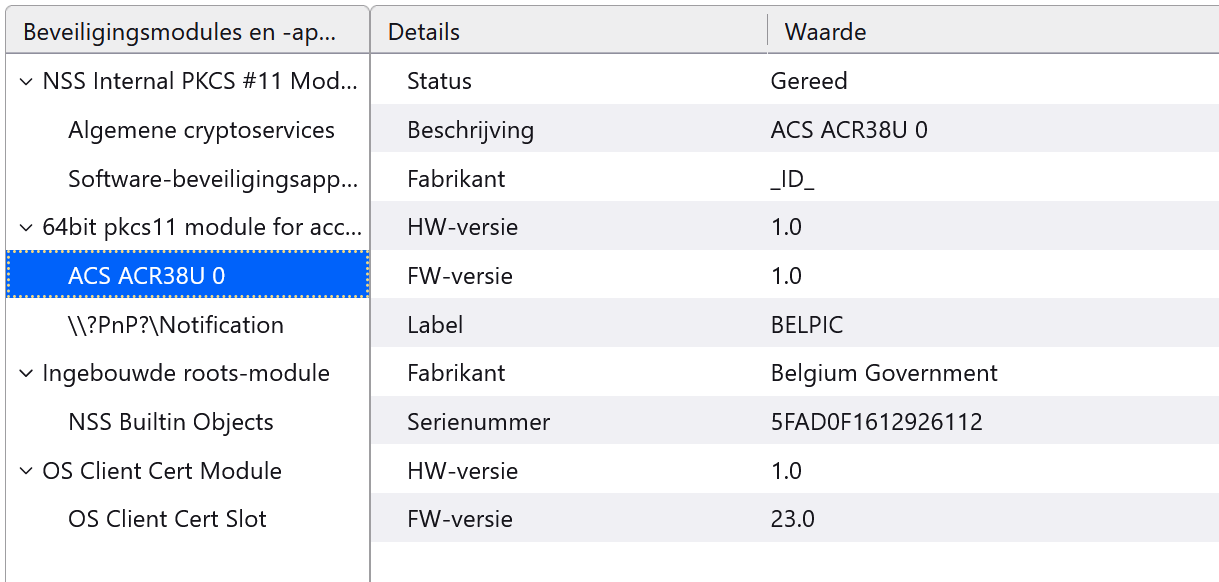The height and width of the screenshot is (582, 1219).
Task: Collapse the NSS Internal PKCS #11 Module node
Action: point(25,82)
